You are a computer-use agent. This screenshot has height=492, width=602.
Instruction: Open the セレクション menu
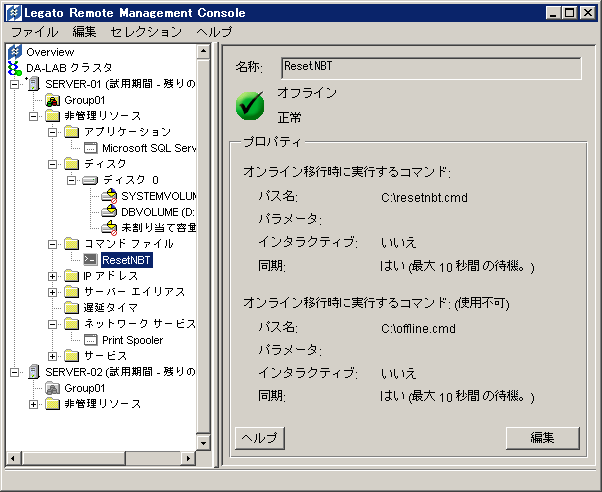click(146, 32)
